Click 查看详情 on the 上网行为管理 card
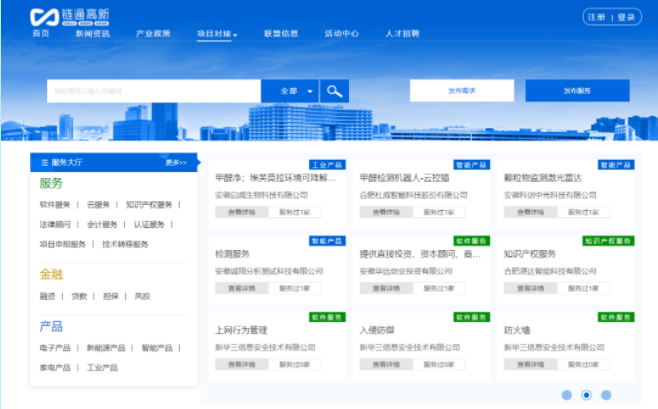The height and width of the screenshot is (409, 658). 242,364
